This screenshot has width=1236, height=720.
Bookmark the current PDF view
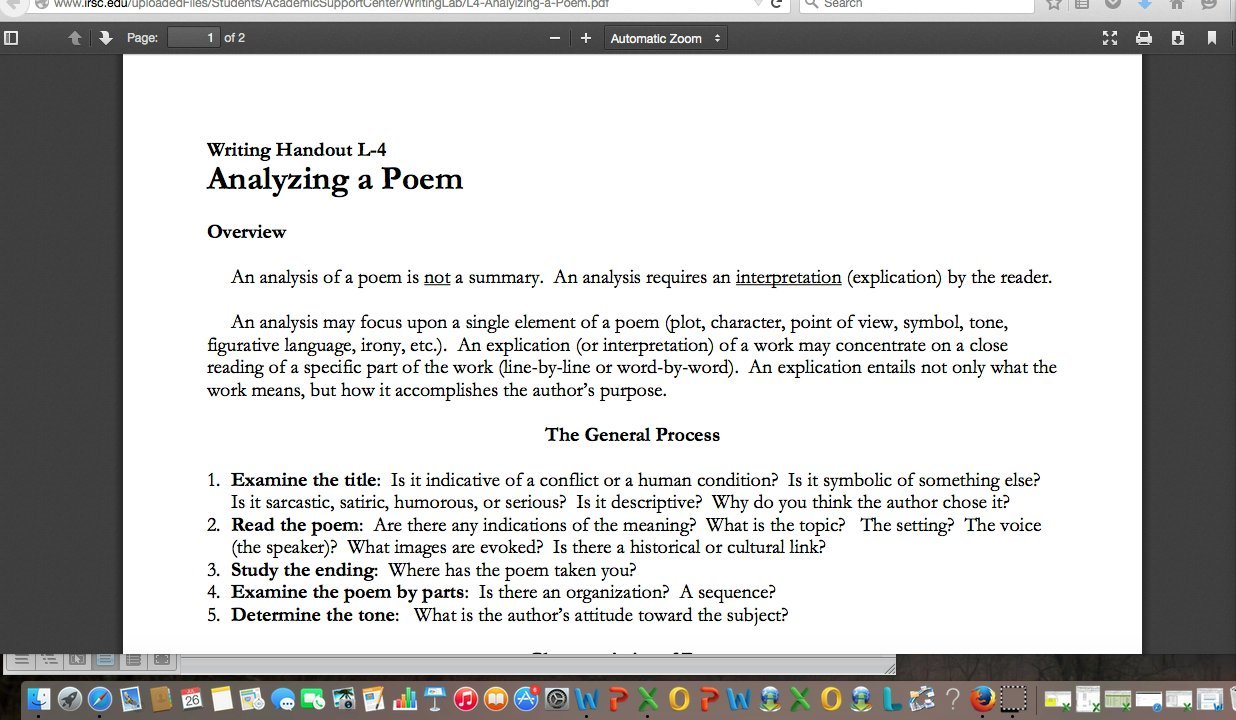(x=1212, y=38)
